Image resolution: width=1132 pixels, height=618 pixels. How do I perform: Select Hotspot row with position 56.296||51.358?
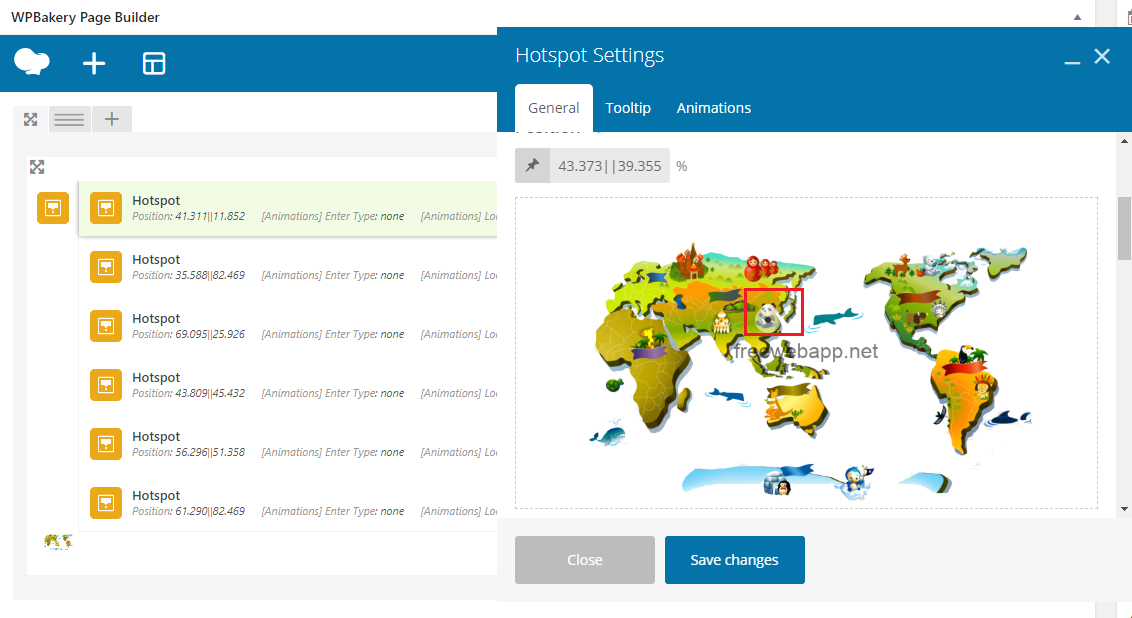point(288,444)
